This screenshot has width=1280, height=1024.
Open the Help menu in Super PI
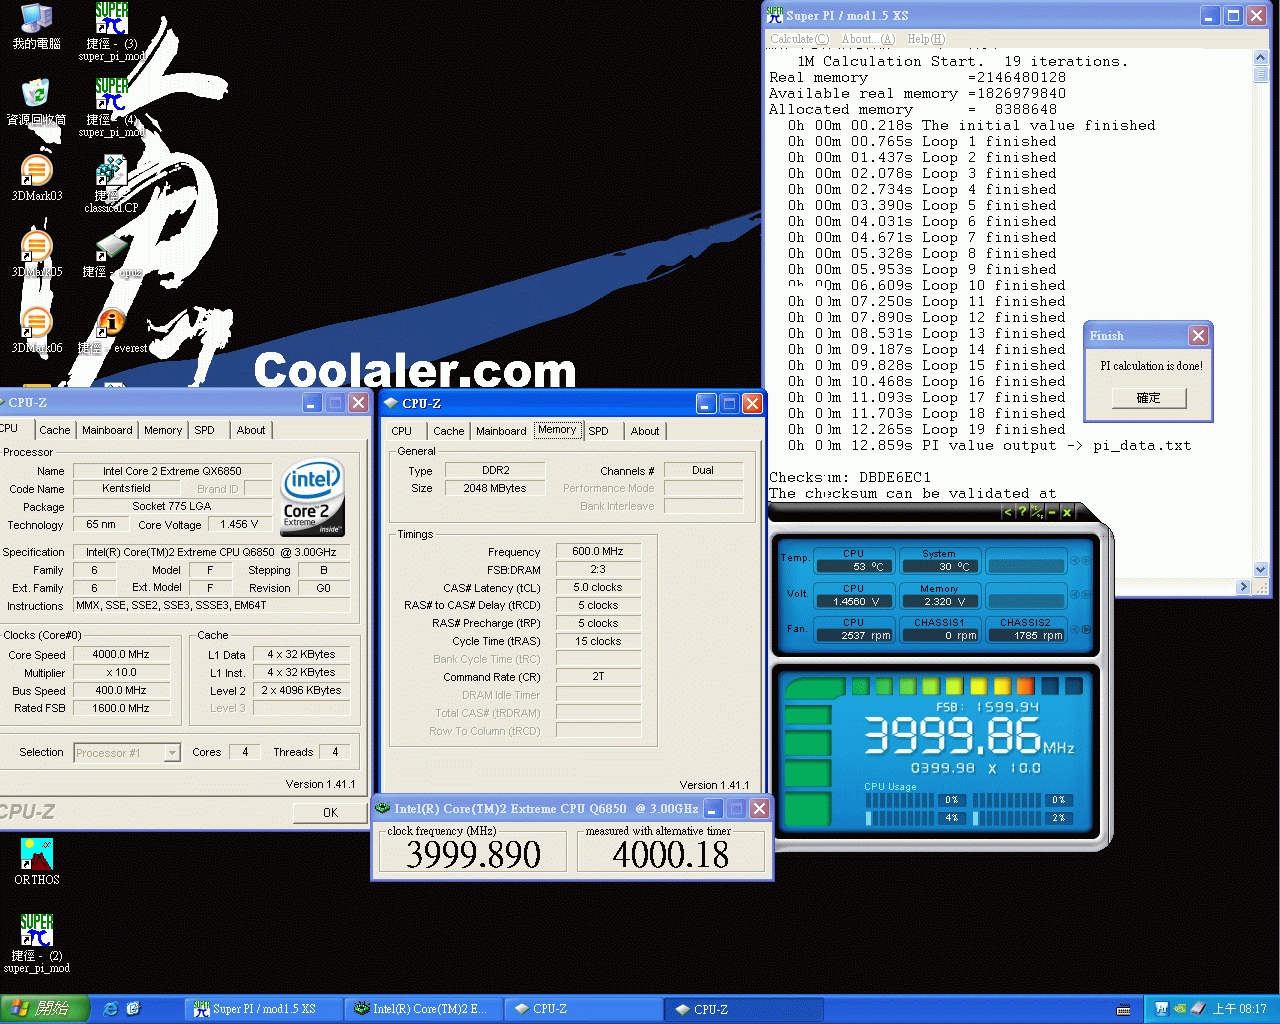click(x=926, y=39)
